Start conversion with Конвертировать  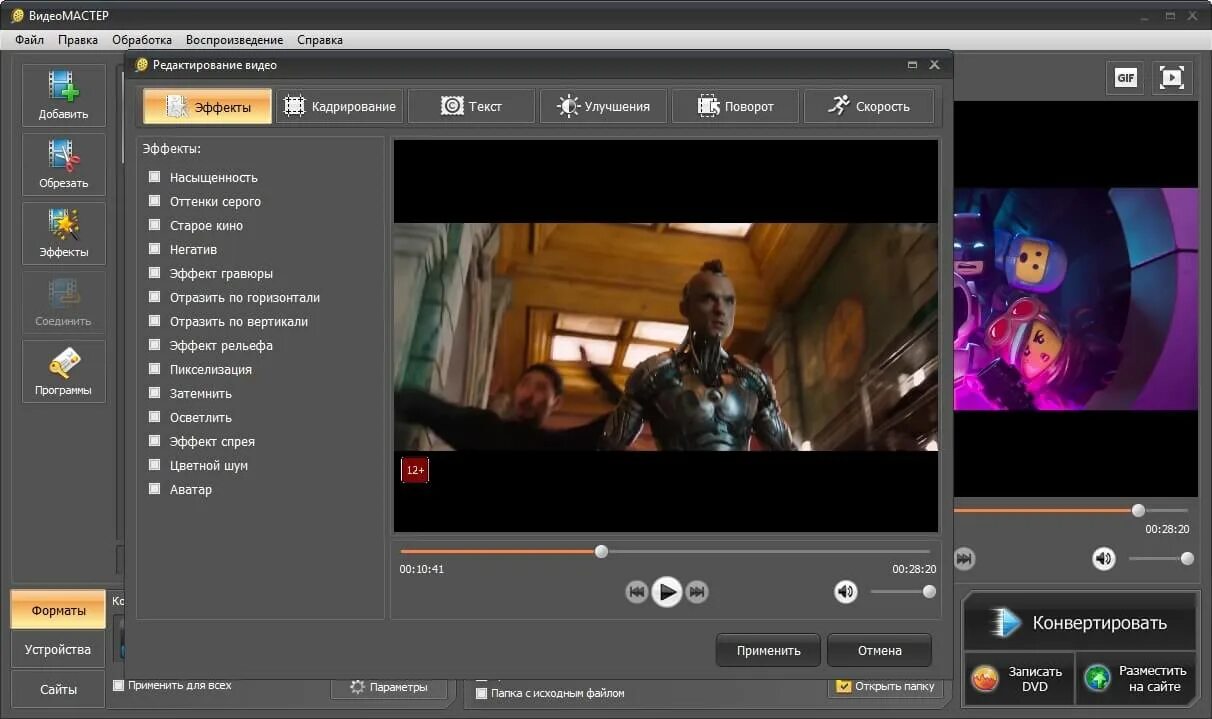pyautogui.click(x=1080, y=622)
